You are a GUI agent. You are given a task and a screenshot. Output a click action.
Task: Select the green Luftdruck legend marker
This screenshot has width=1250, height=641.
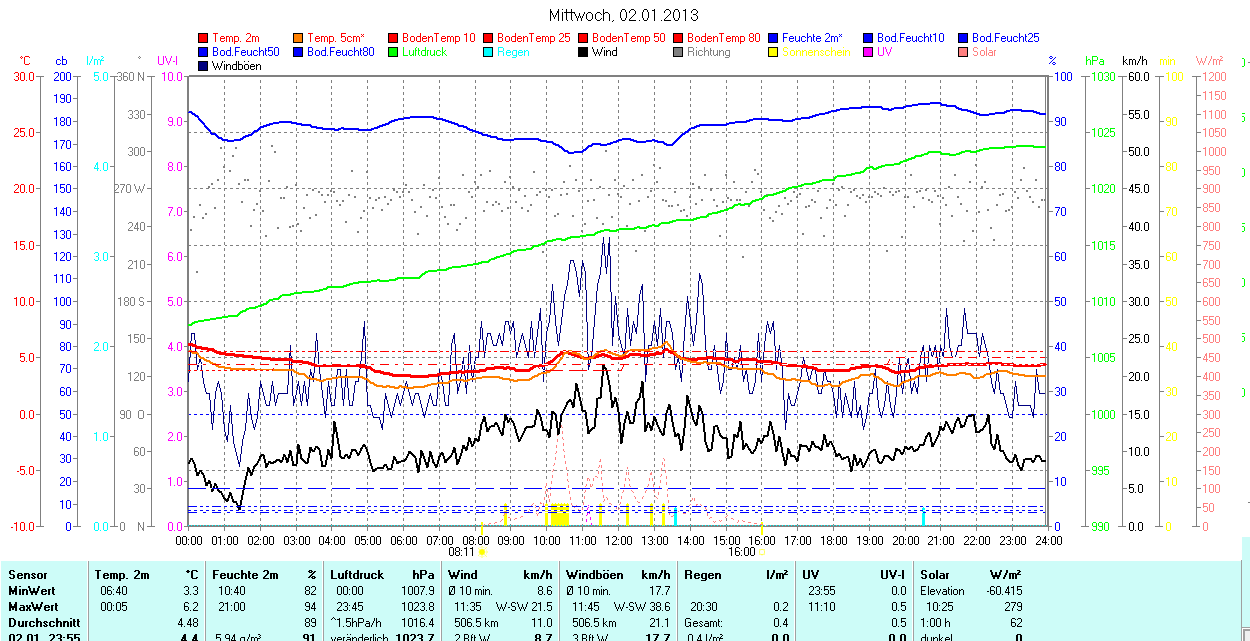click(394, 52)
